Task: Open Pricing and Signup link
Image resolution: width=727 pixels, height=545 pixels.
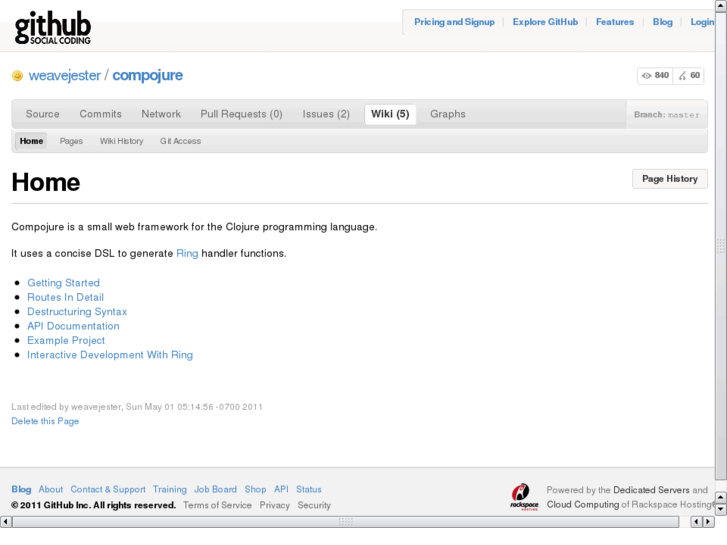Action: 454,22
